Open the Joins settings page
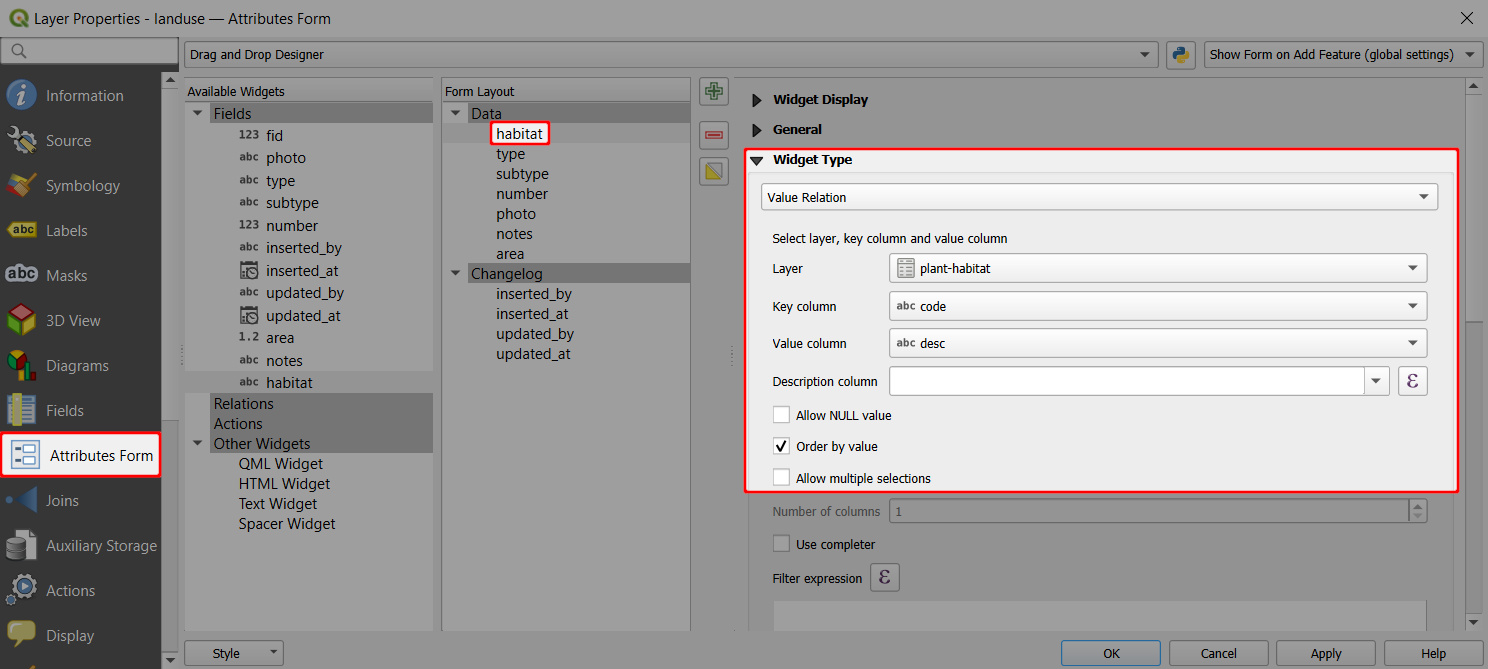 (x=80, y=501)
